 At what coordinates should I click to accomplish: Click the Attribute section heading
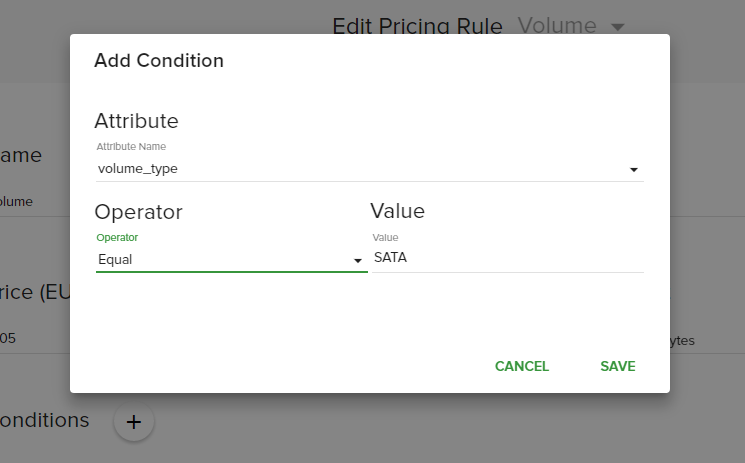click(x=136, y=121)
